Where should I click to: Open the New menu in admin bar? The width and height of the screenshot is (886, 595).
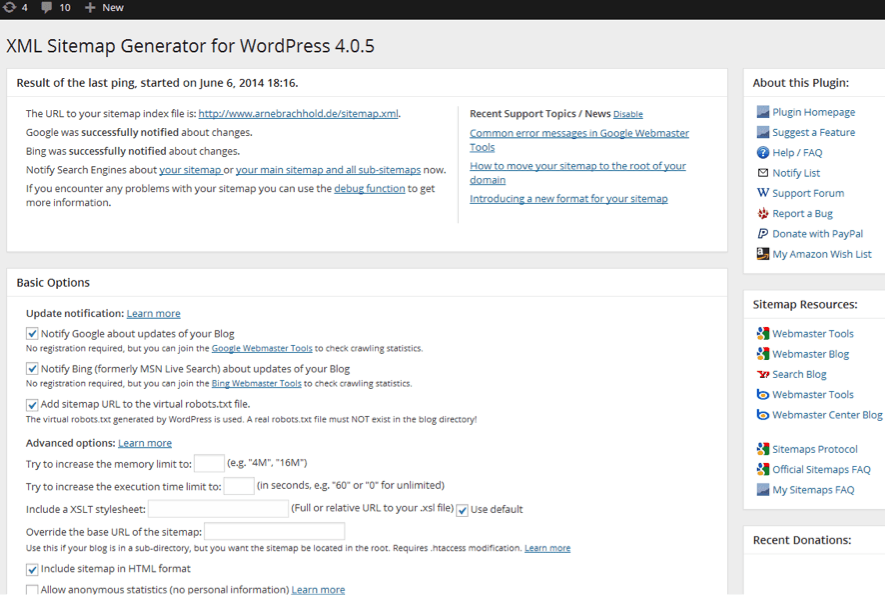coord(104,7)
